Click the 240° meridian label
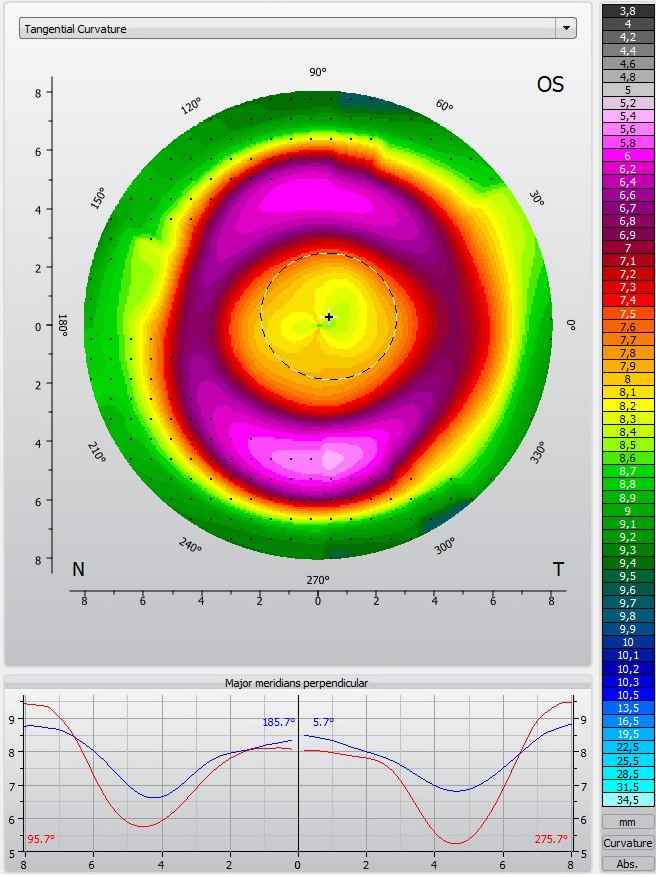Viewport: 656px width, 877px height. point(190,544)
